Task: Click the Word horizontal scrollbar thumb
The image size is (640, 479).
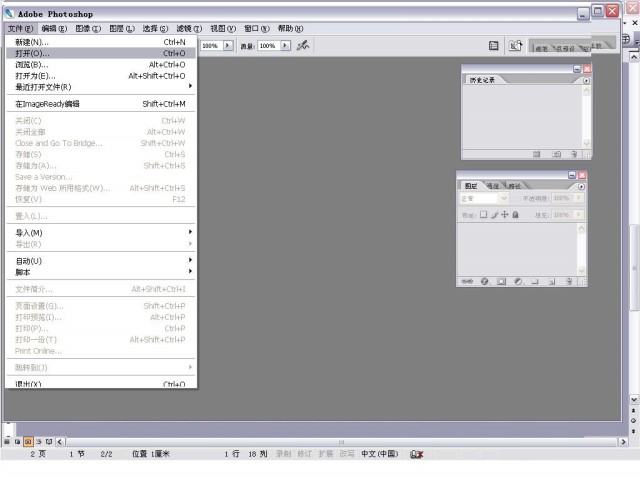Action: click(x=341, y=442)
